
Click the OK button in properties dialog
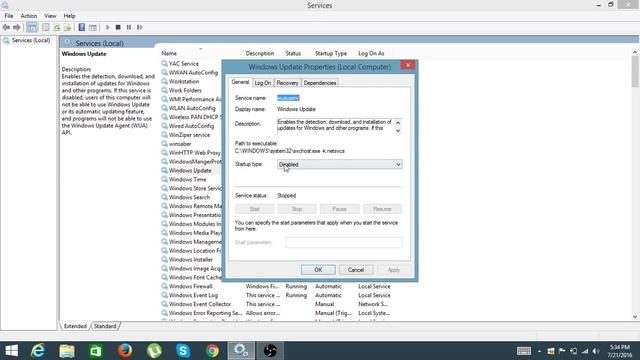pos(318,270)
